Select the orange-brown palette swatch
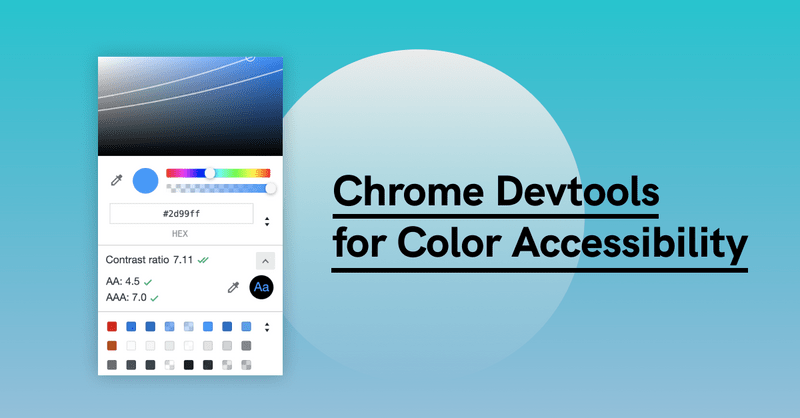Viewport: 800px width, 418px height. coord(112,346)
